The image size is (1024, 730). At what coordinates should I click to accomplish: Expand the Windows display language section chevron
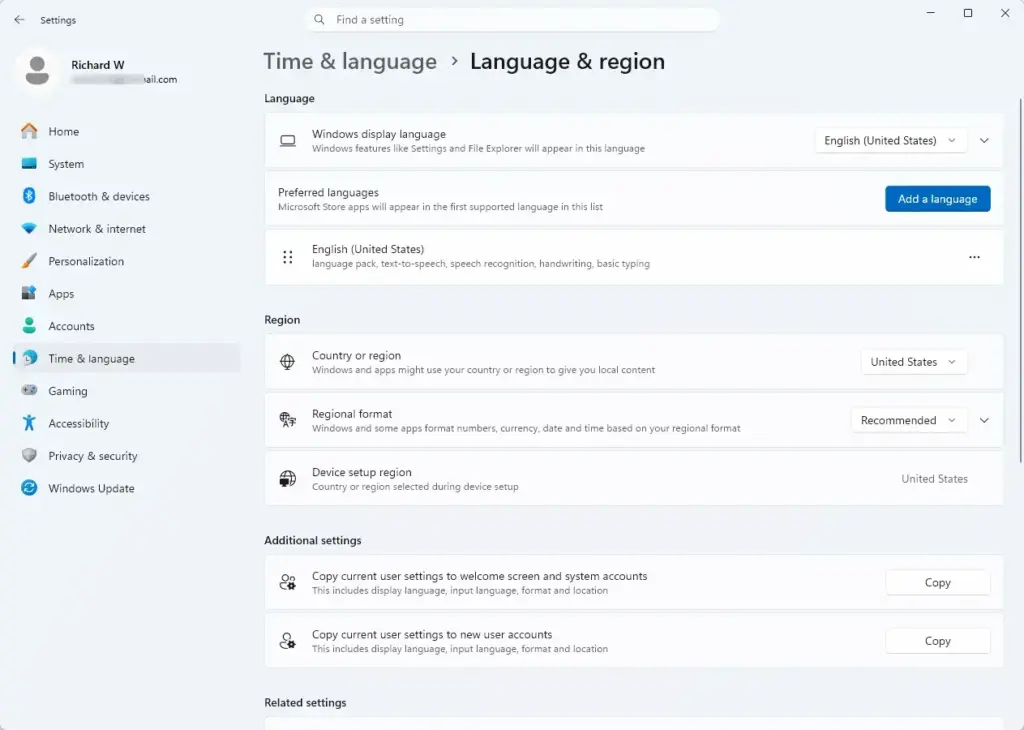pyautogui.click(x=984, y=140)
